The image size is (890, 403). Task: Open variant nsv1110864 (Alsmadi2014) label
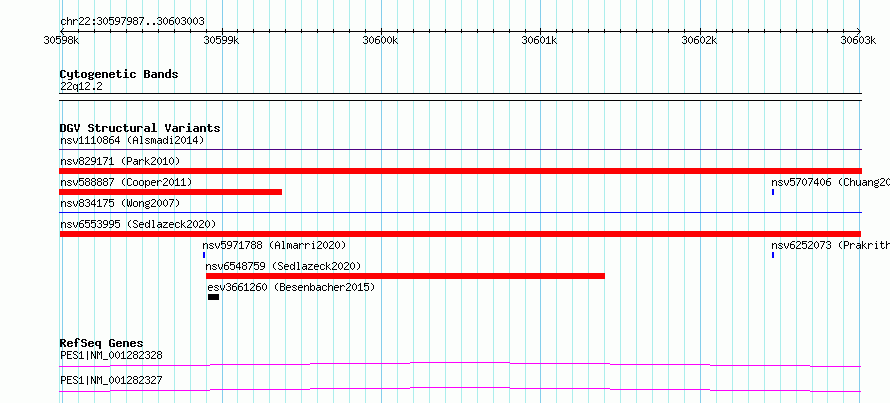132,140
